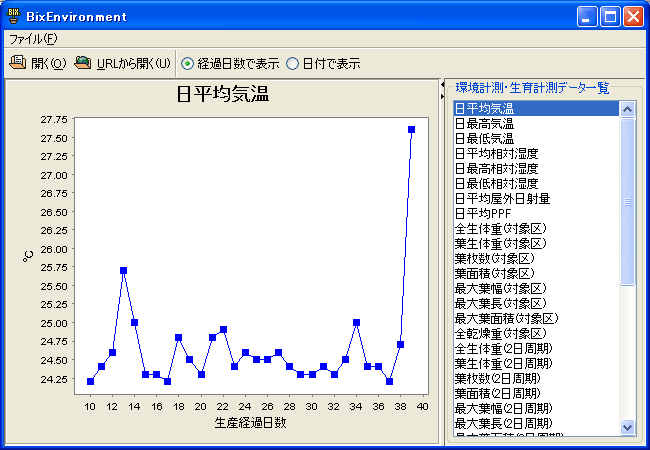Select the 経過日数で表示 radio button

(188, 63)
